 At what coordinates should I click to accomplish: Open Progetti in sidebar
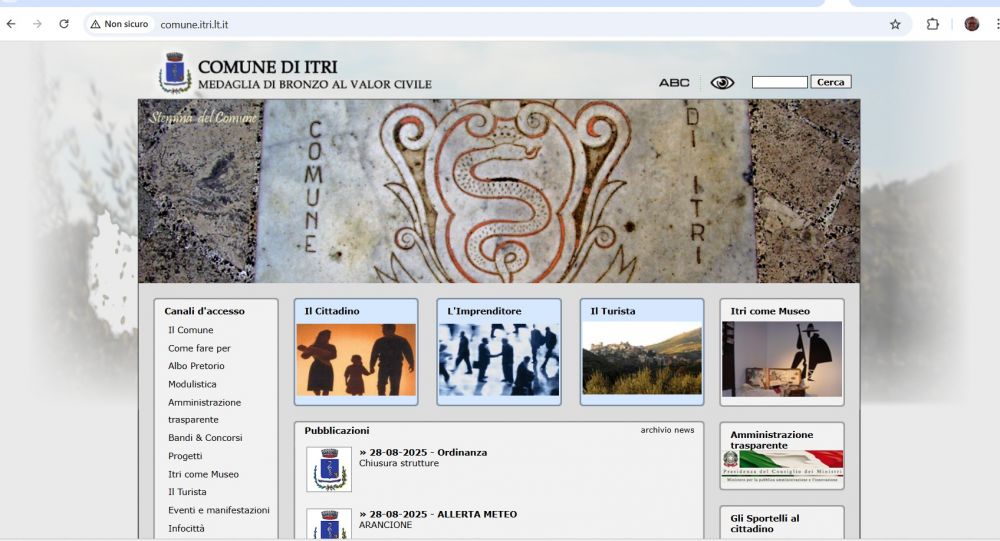pyautogui.click(x=185, y=456)
